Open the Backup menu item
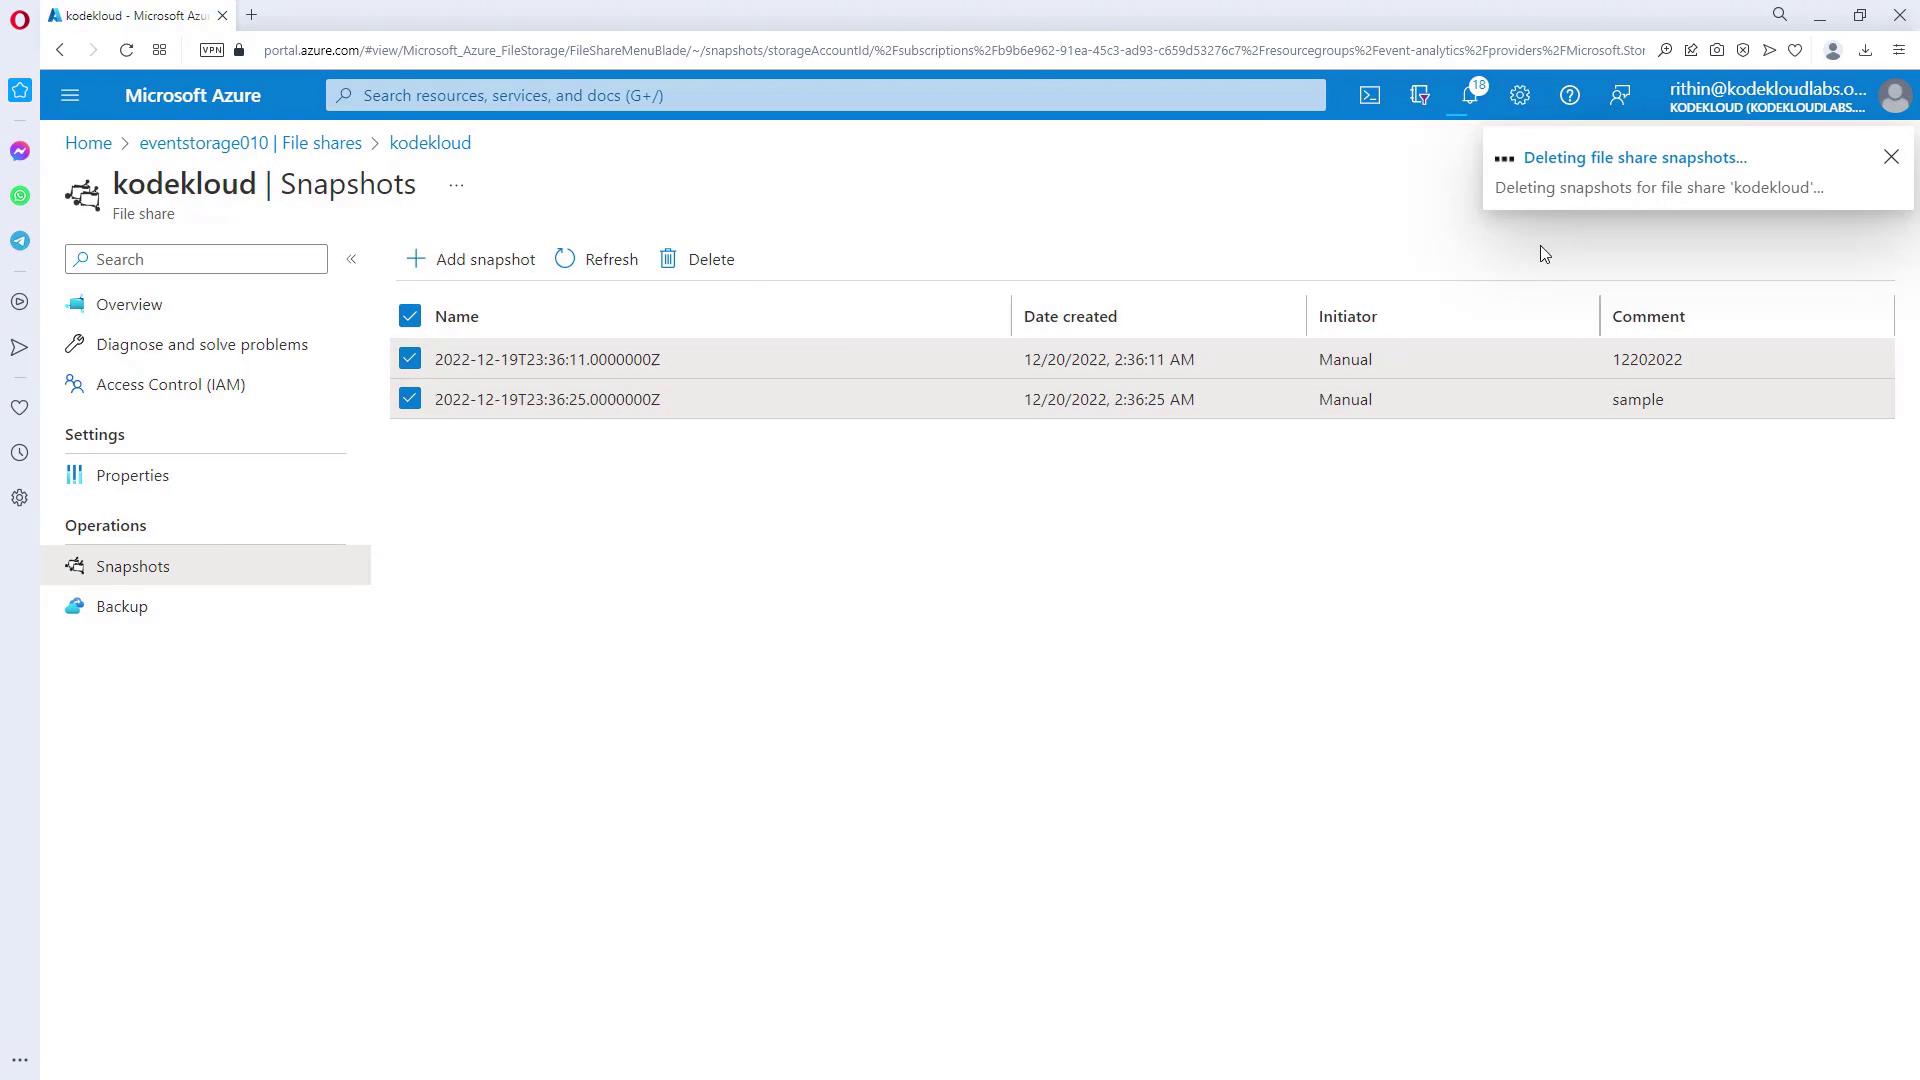Viewport: 1920px width, 1080px height. (x=122, y=606)
